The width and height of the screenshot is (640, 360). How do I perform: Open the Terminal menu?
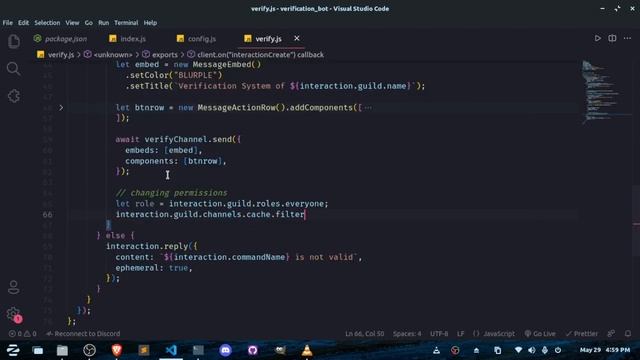126,23
